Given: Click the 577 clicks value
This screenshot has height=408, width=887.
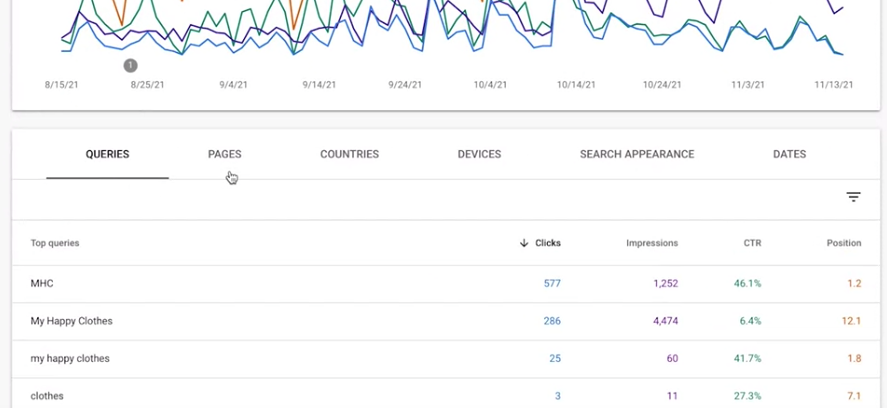Looking at the screenshot, I should coord(552,284).
